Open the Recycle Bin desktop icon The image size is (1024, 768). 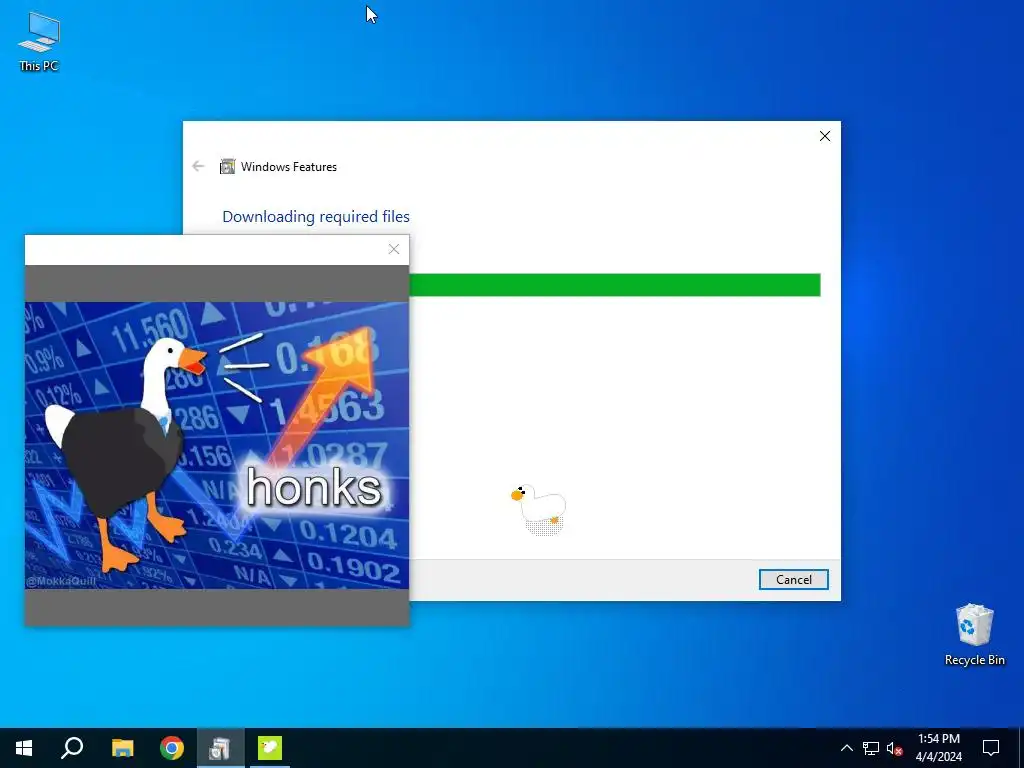pyautogui.click(x=974, y=635)
